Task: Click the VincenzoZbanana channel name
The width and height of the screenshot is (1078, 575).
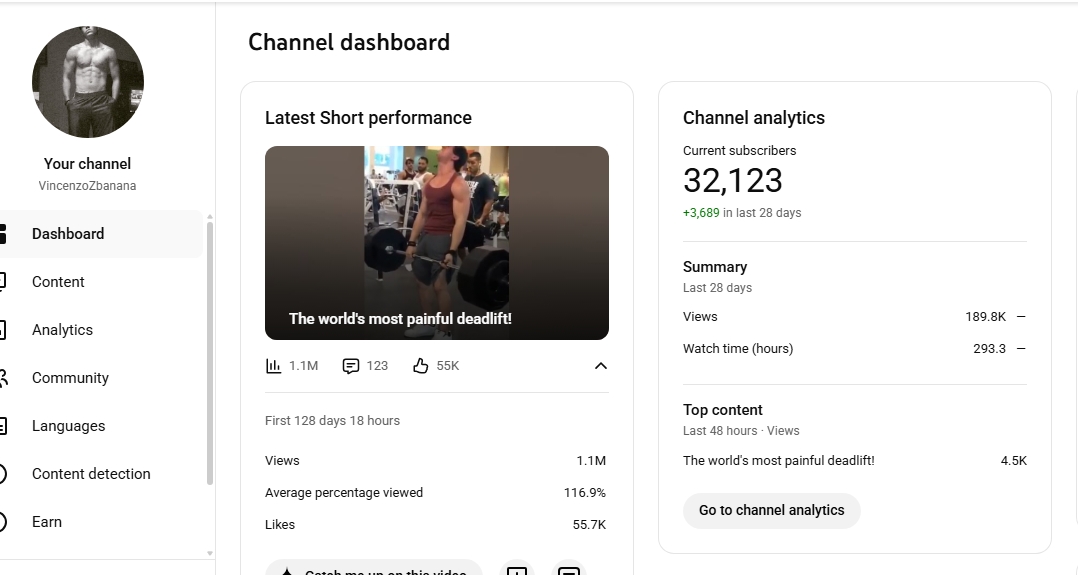Action: [x=87, y=186]
